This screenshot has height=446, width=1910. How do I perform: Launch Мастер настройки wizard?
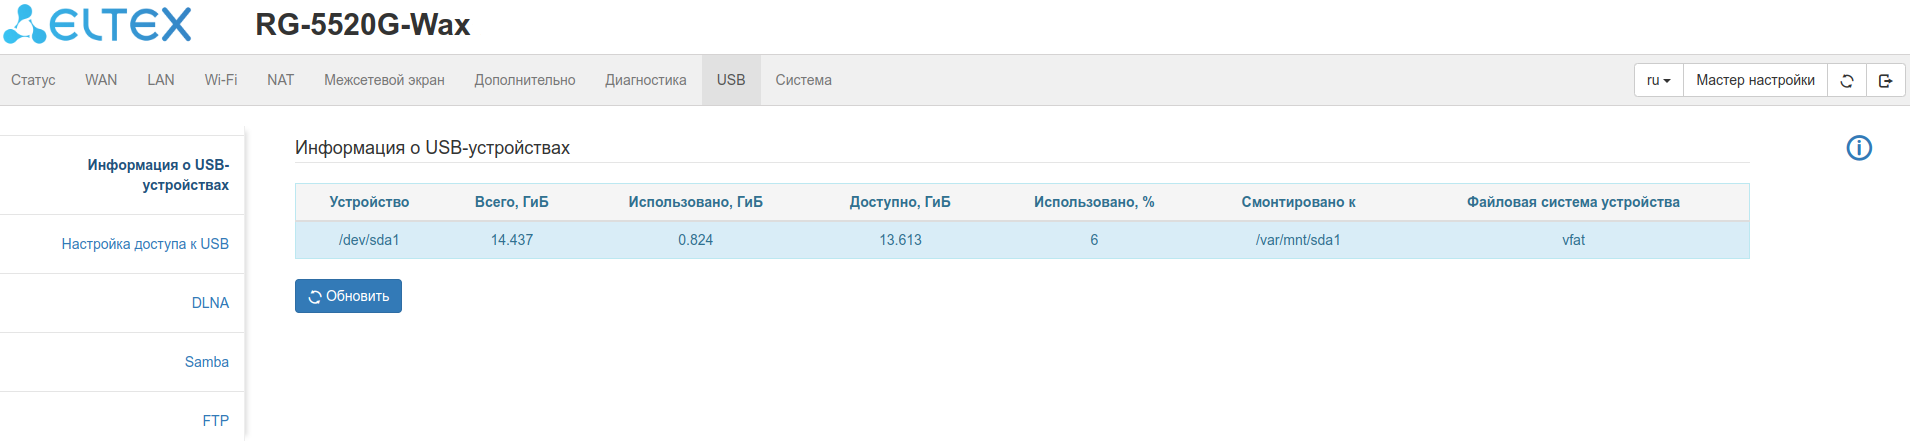coord(1755,81)
